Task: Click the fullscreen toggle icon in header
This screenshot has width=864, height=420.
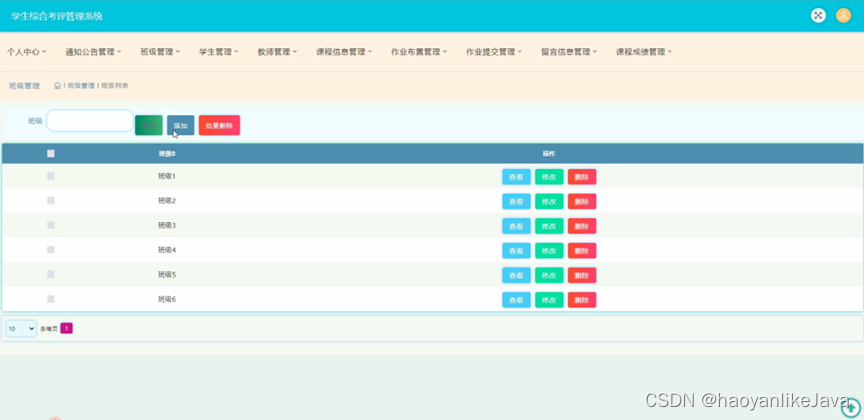Action: pyautogui.click(x=818, y=15)
